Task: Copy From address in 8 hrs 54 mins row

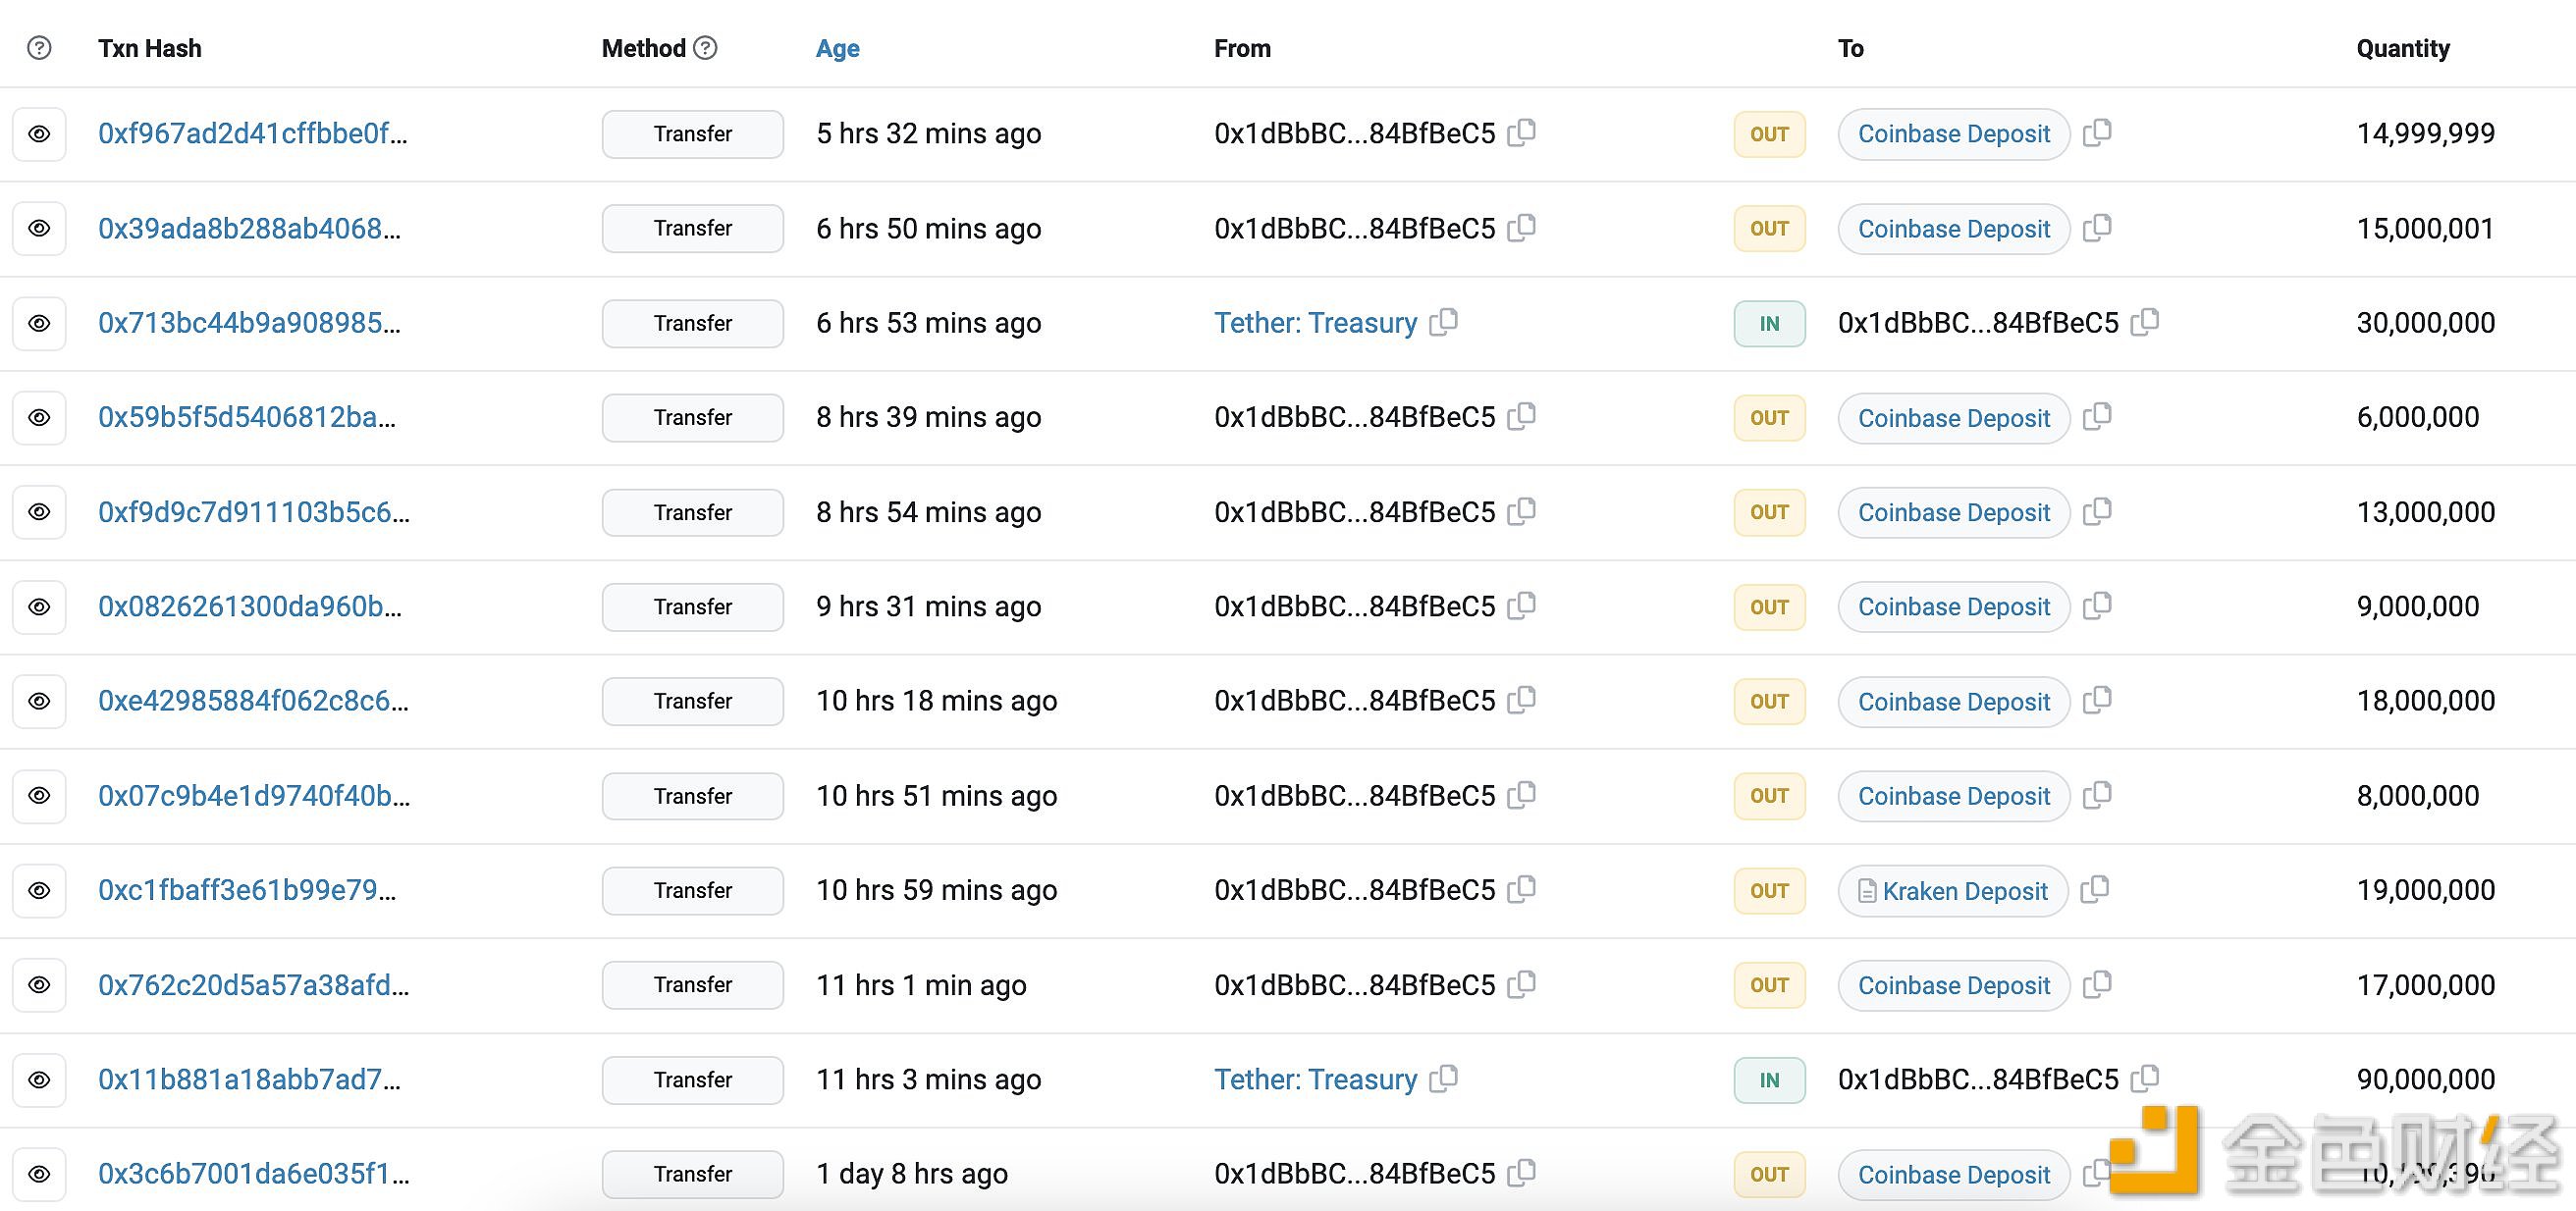Action: pos(1522,511)
